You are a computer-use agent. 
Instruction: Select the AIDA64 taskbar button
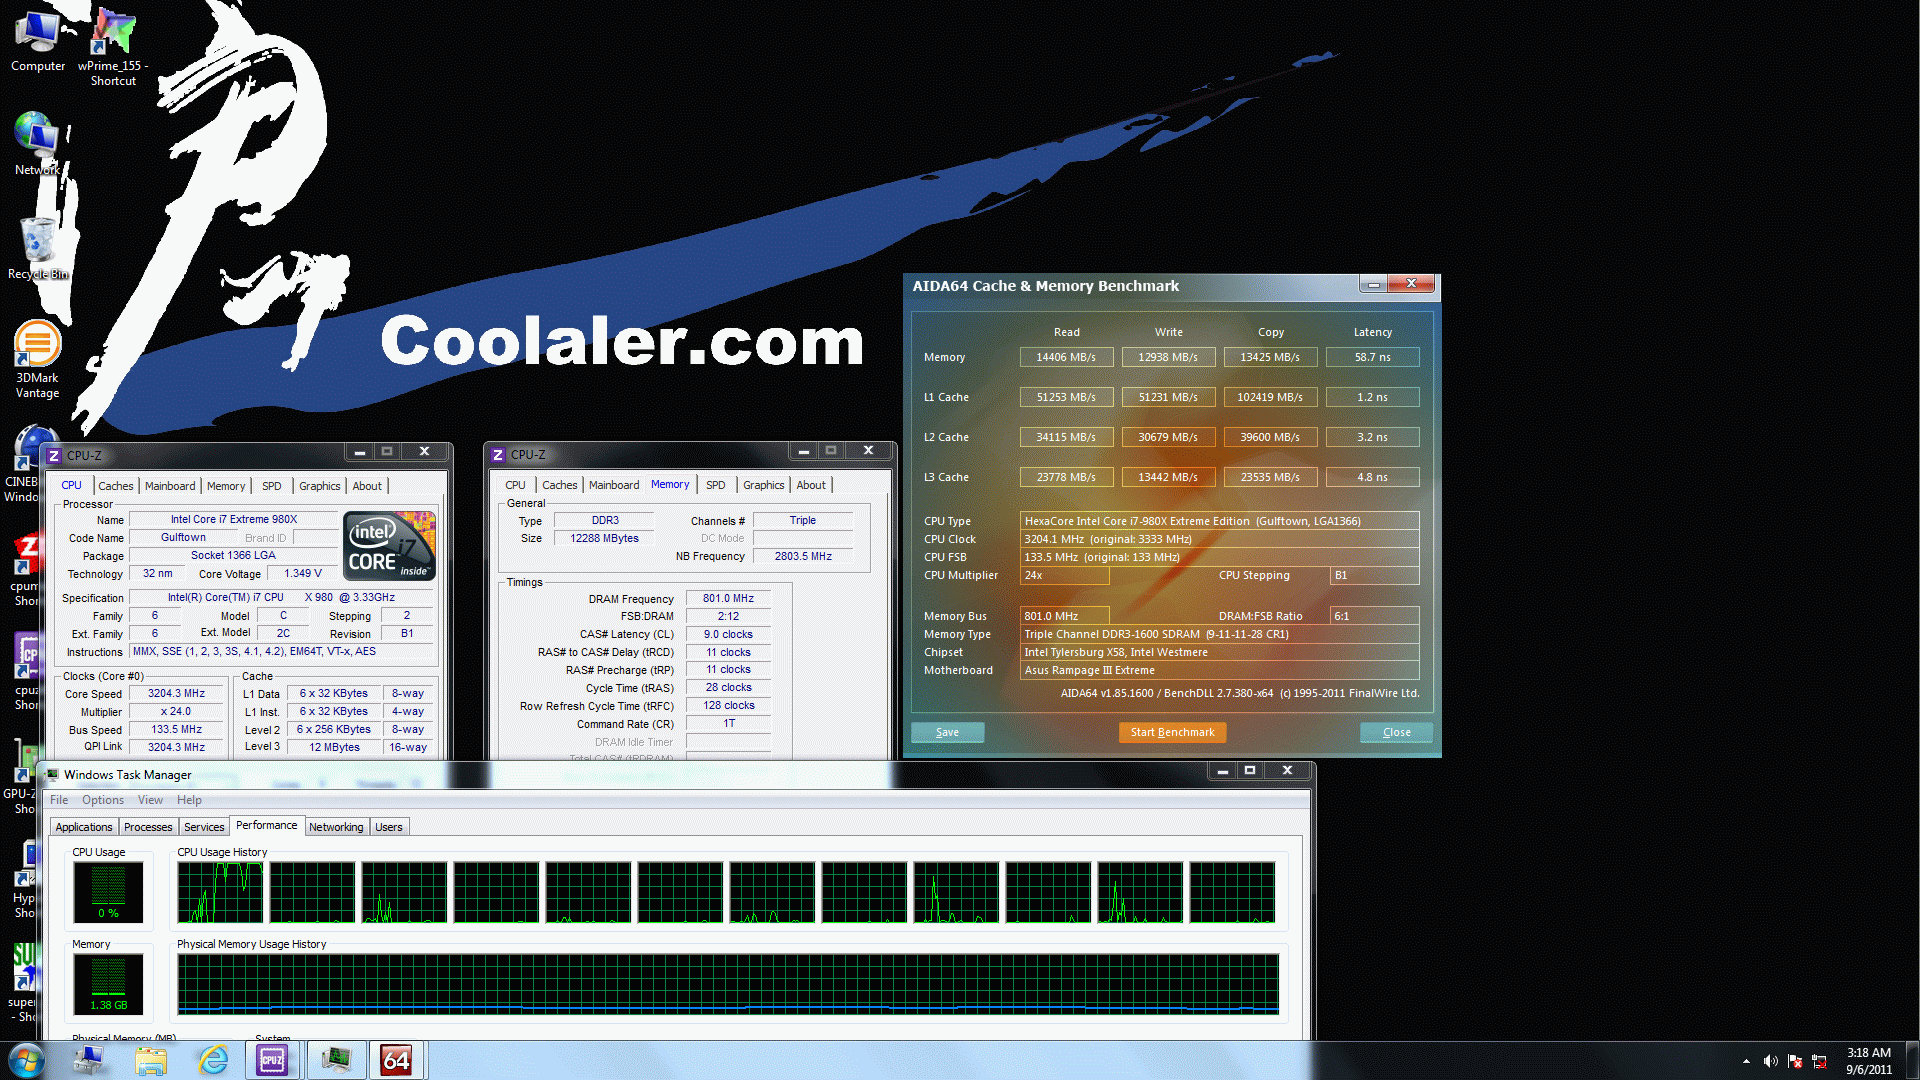click(396, 1060)
